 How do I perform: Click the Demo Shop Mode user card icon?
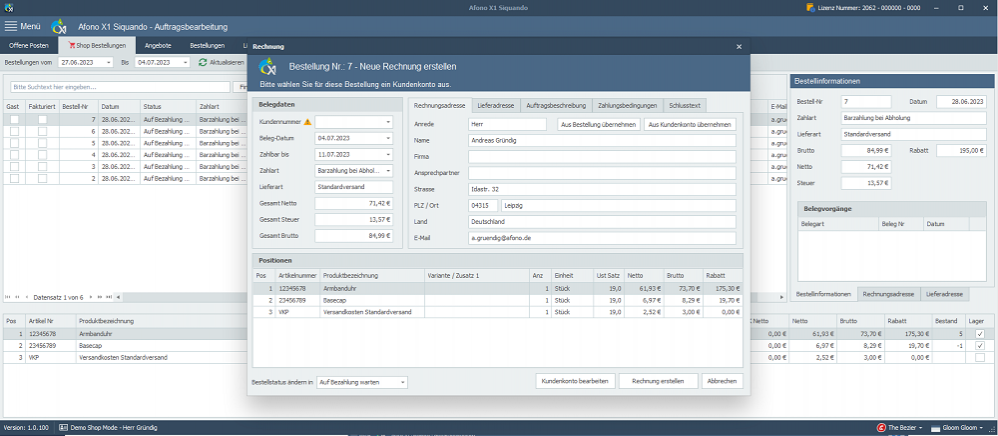point(63,428)
